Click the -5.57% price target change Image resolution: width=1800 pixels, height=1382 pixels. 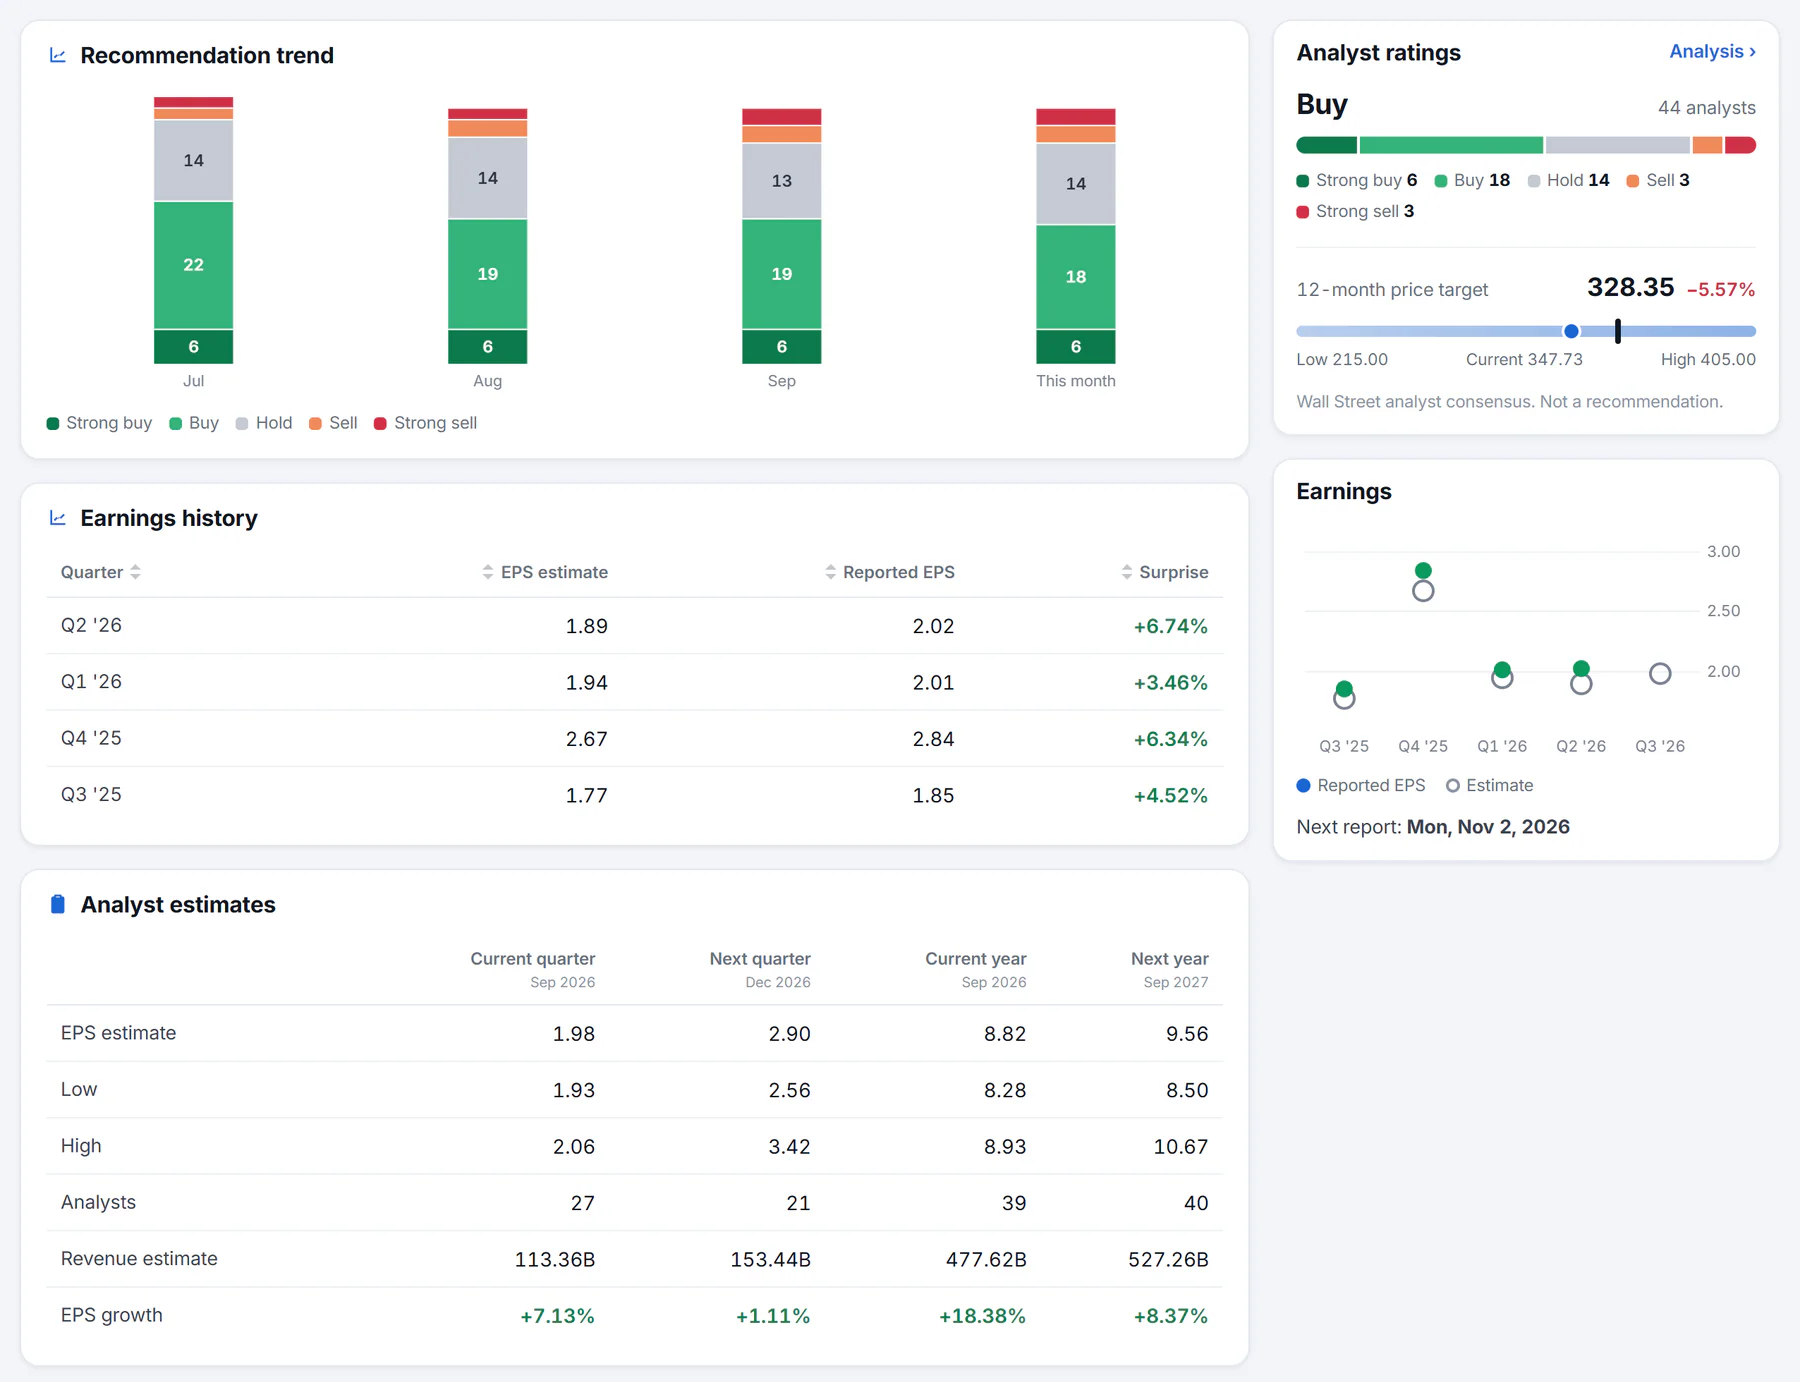coord(1720,290)
